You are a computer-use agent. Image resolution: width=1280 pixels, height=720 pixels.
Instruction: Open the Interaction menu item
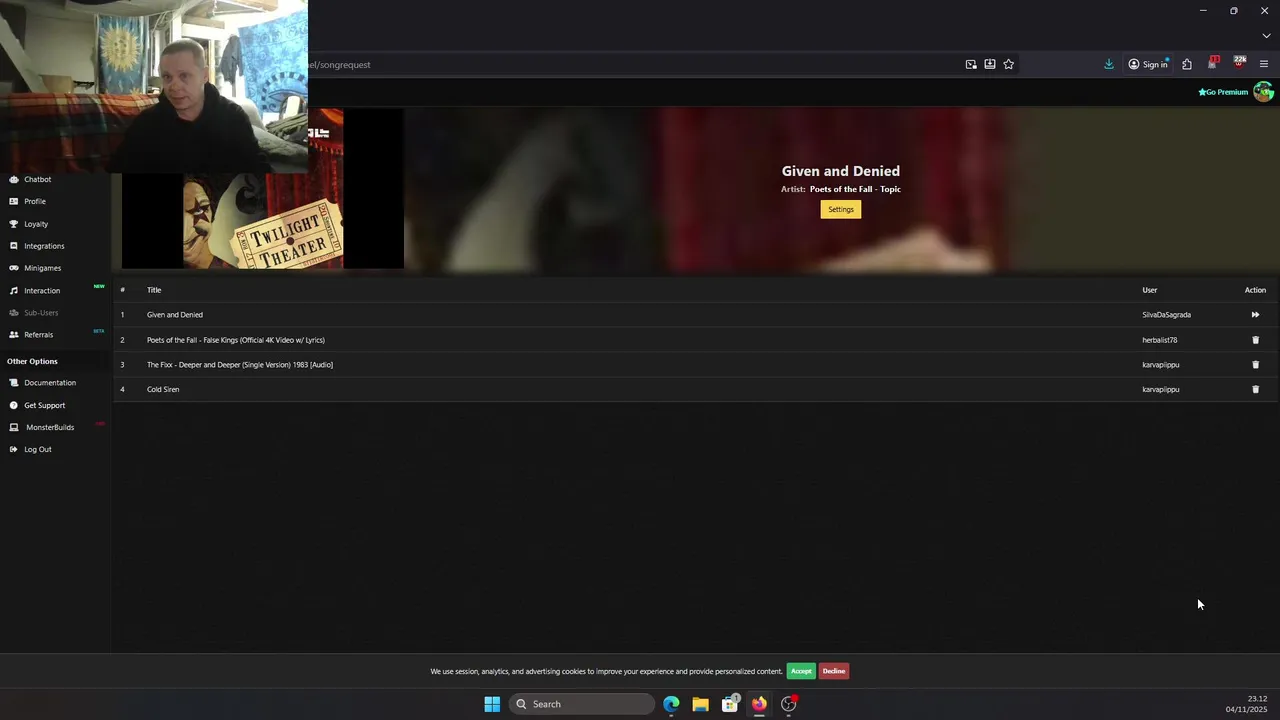42,291
